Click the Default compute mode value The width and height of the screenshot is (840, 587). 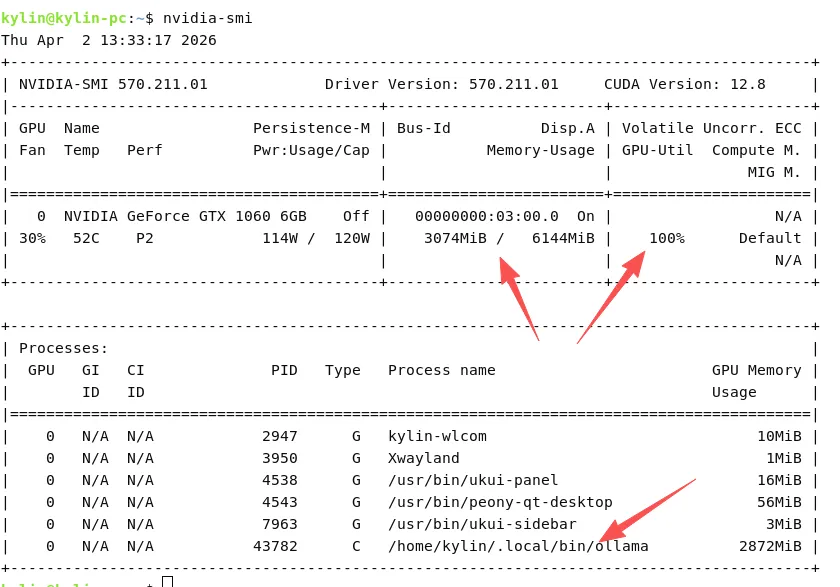(770, 238)
